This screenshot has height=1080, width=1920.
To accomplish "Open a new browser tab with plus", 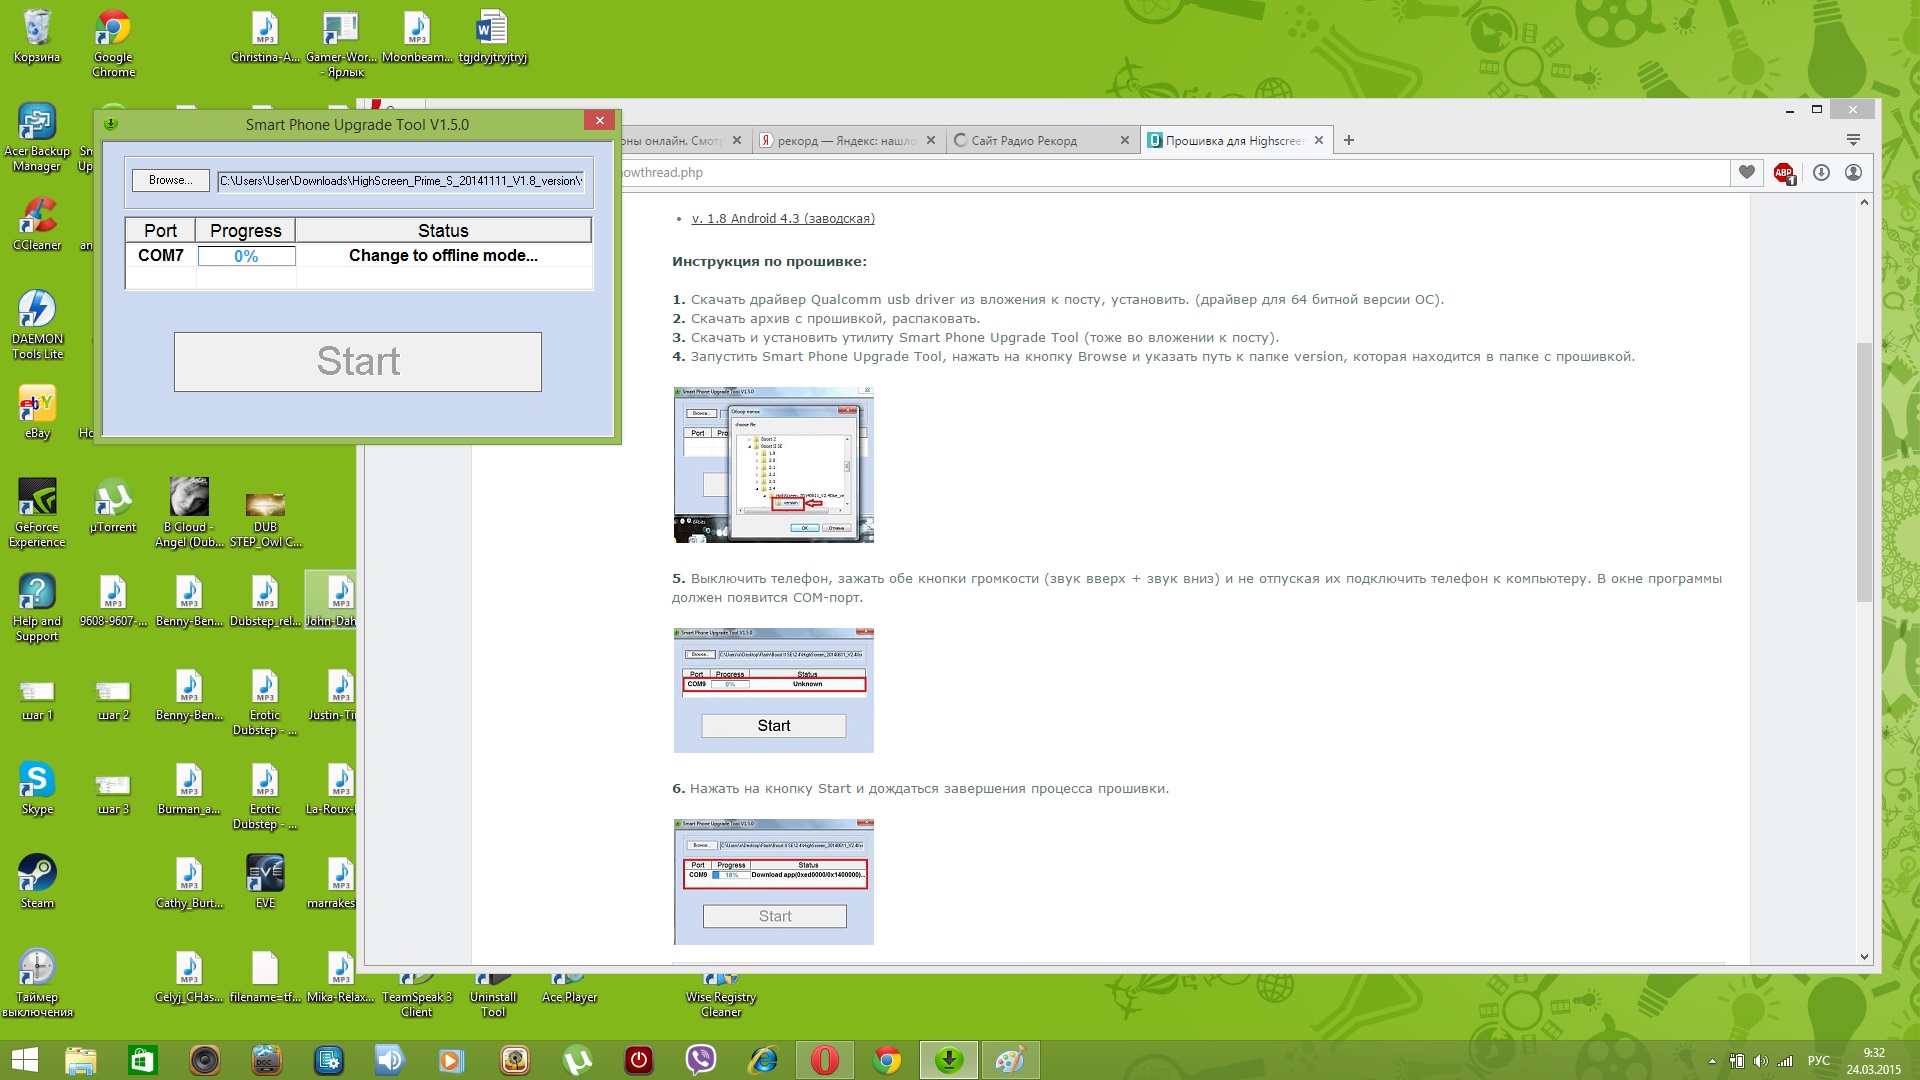I will click(x=1349, y=140).
